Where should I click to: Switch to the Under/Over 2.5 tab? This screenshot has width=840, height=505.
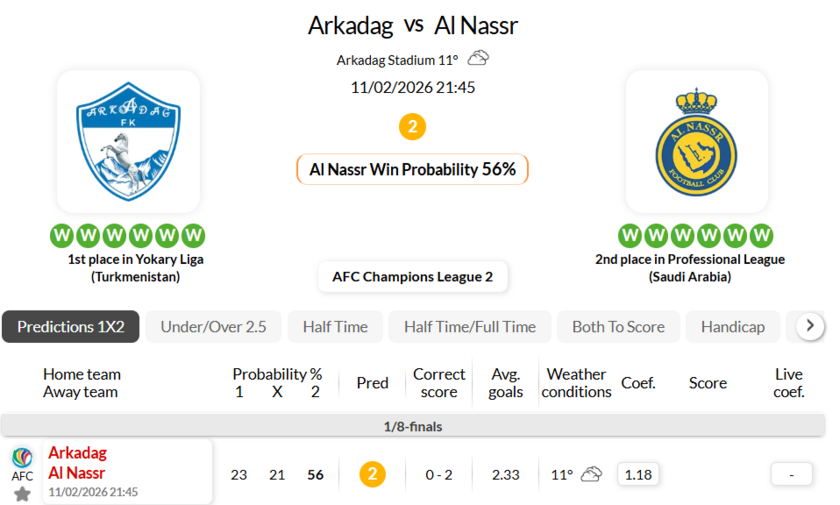[213, 327]
